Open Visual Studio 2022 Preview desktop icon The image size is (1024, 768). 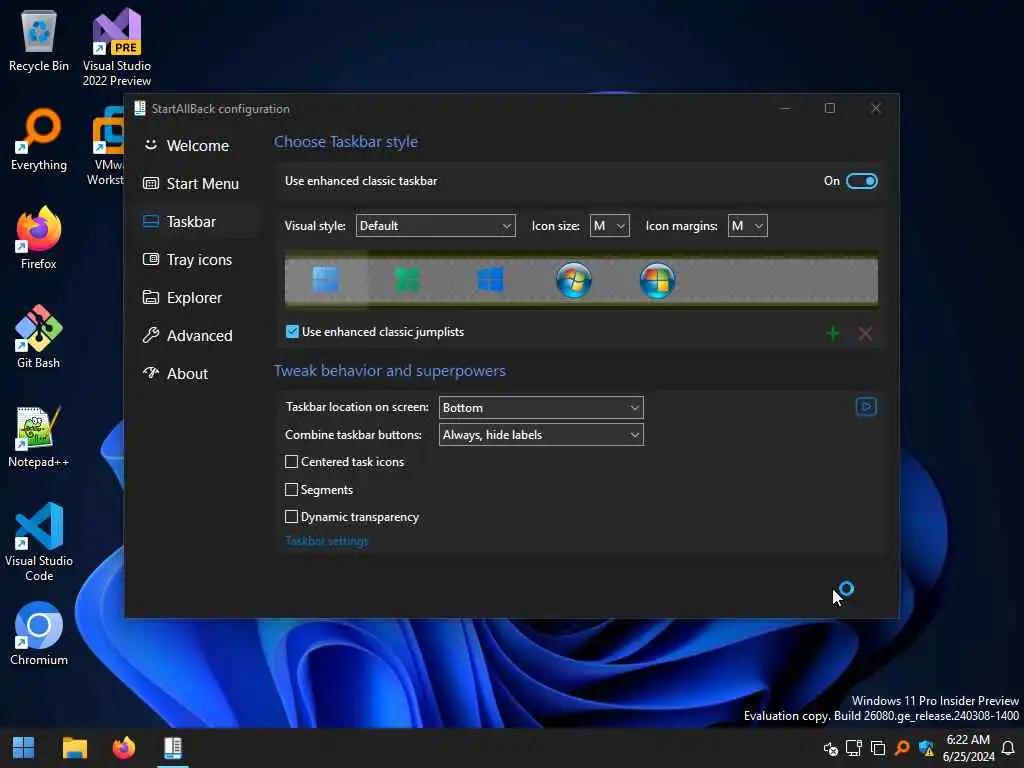click(x=117, y=48)
